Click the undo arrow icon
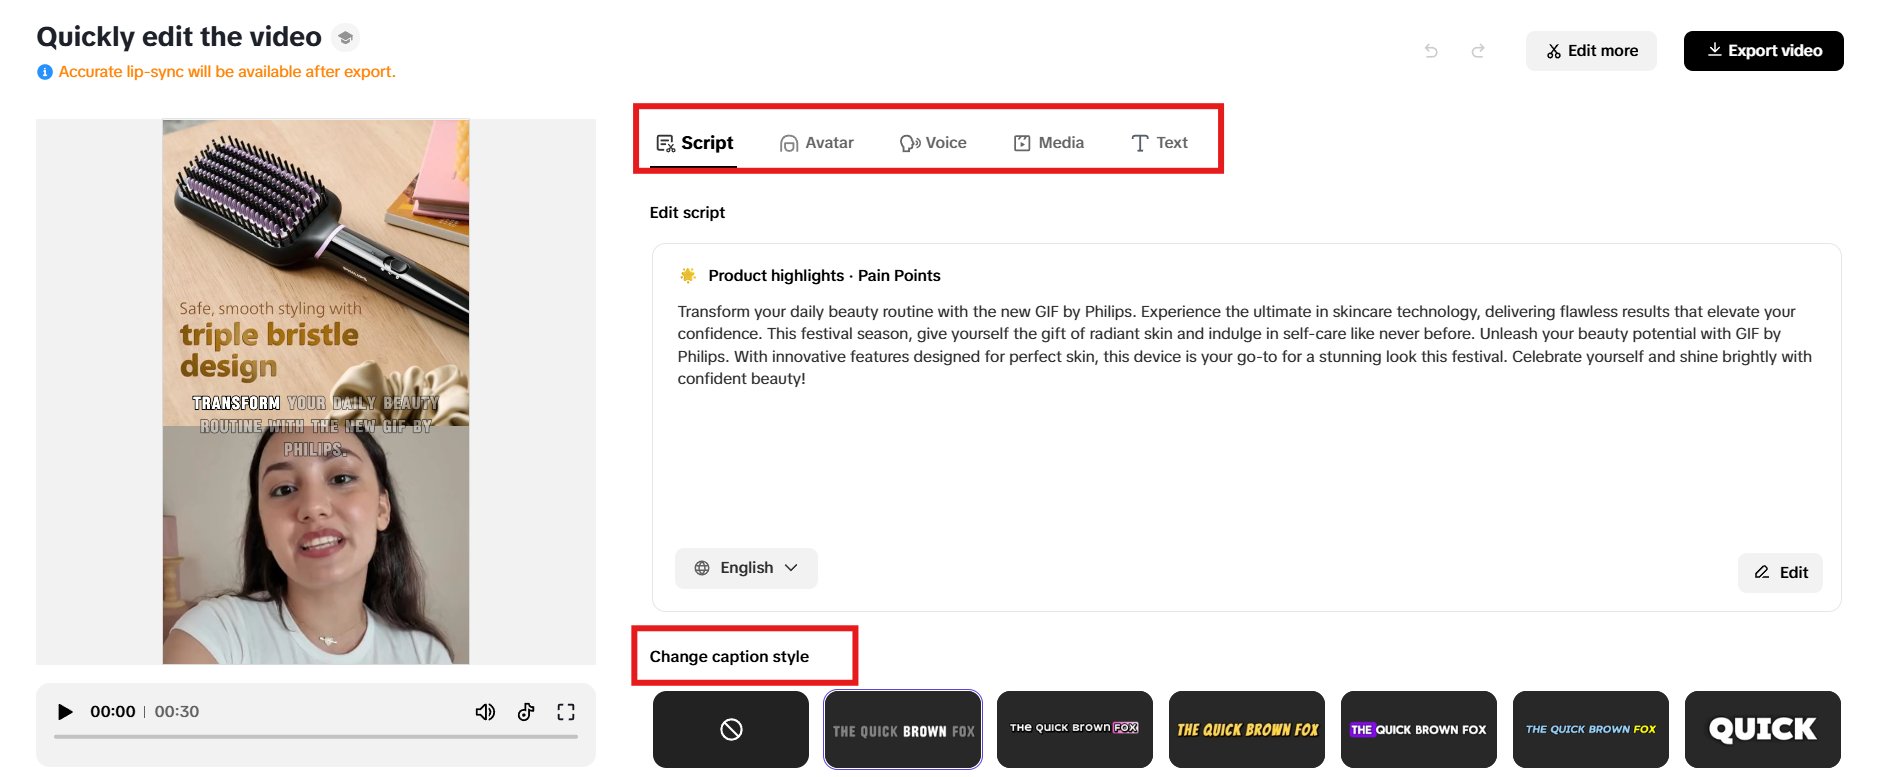1881x777 pixels. pyautogui.click(x=1431, y=51)
